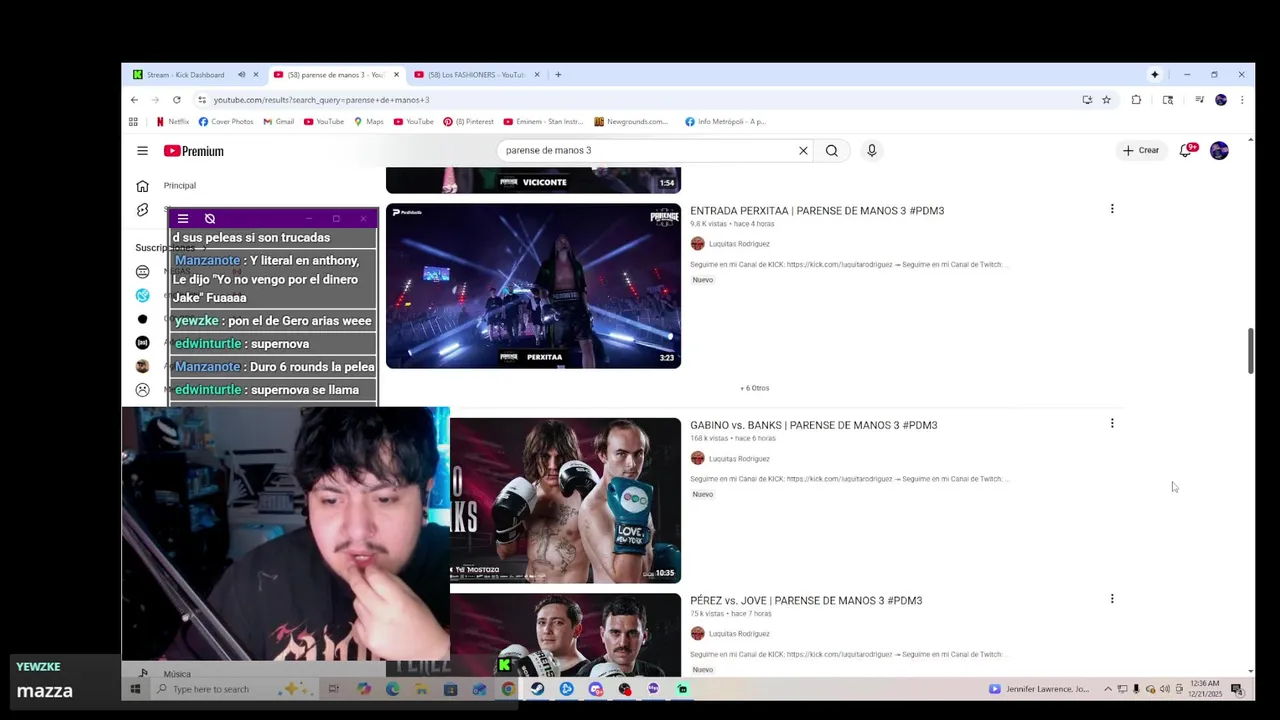Open options for GABINO vs. BANKS video
Image resolution: width=1280 pixels, height=720 pixels.
[x=1112, y=423]
